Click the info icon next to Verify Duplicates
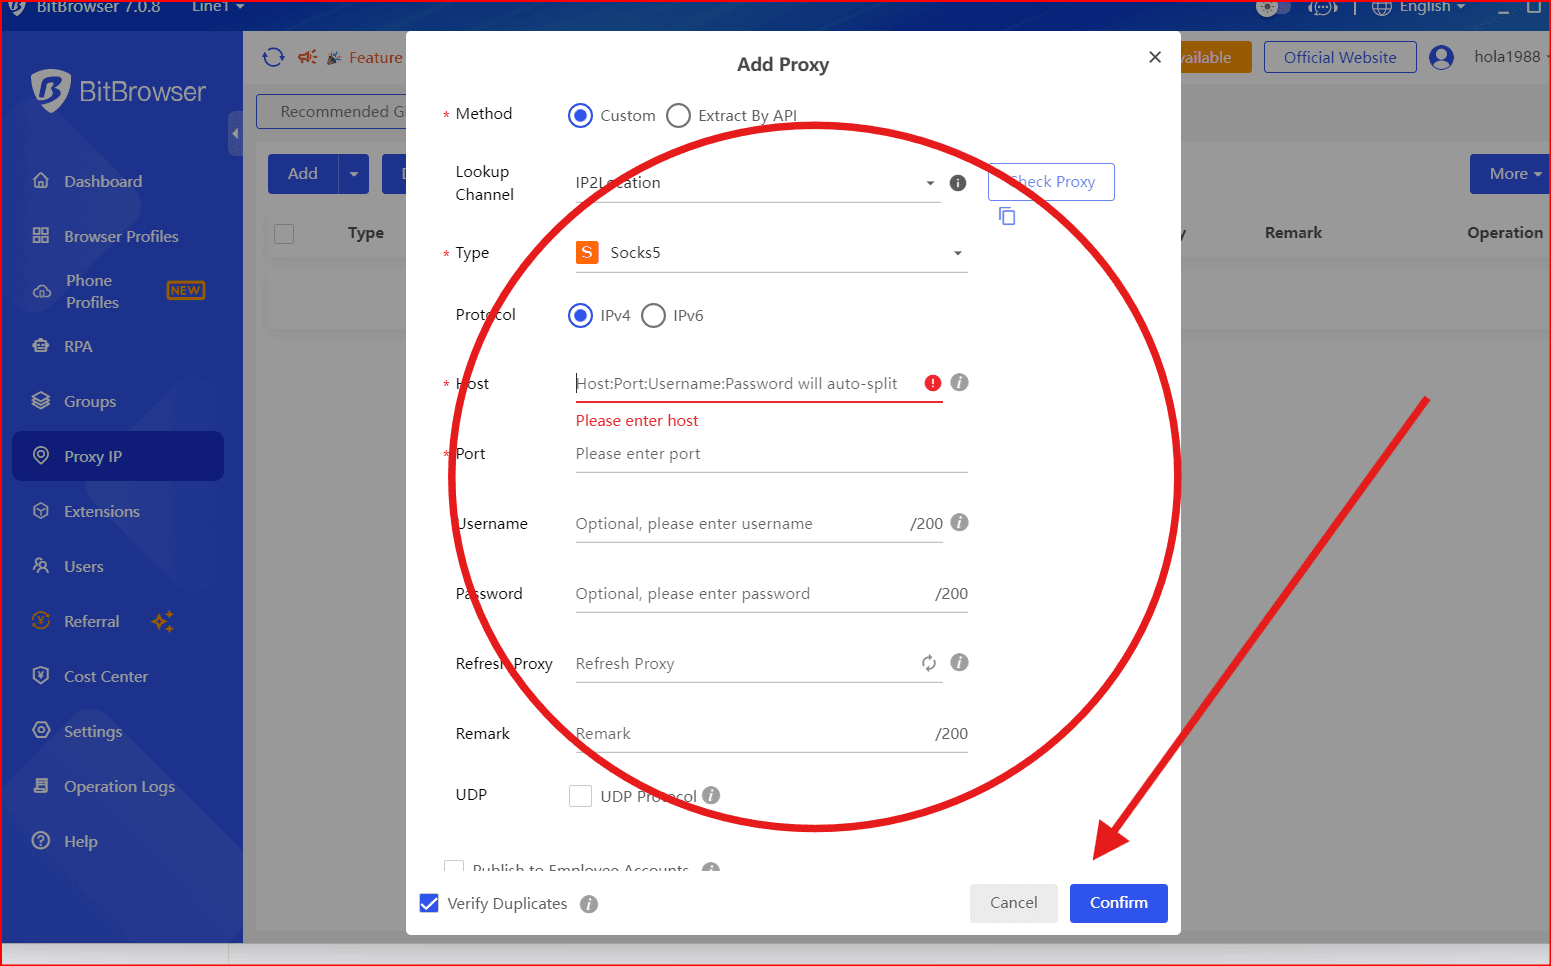Image resolution: width=1551 pixels, height=966 pixels. pyautogui.click(x=589, y=904)
